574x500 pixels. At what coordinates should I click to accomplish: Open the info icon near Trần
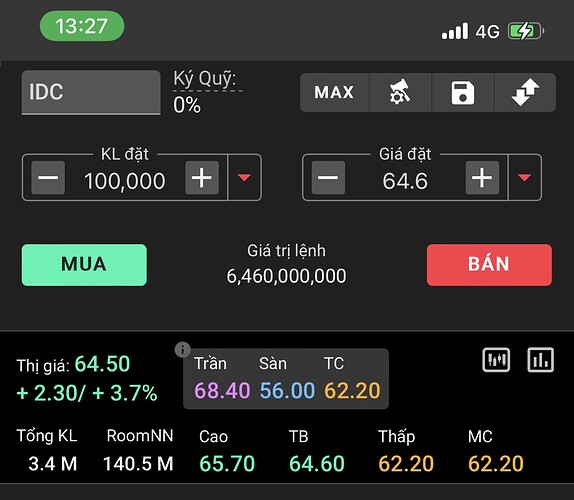tap(182, 350)
